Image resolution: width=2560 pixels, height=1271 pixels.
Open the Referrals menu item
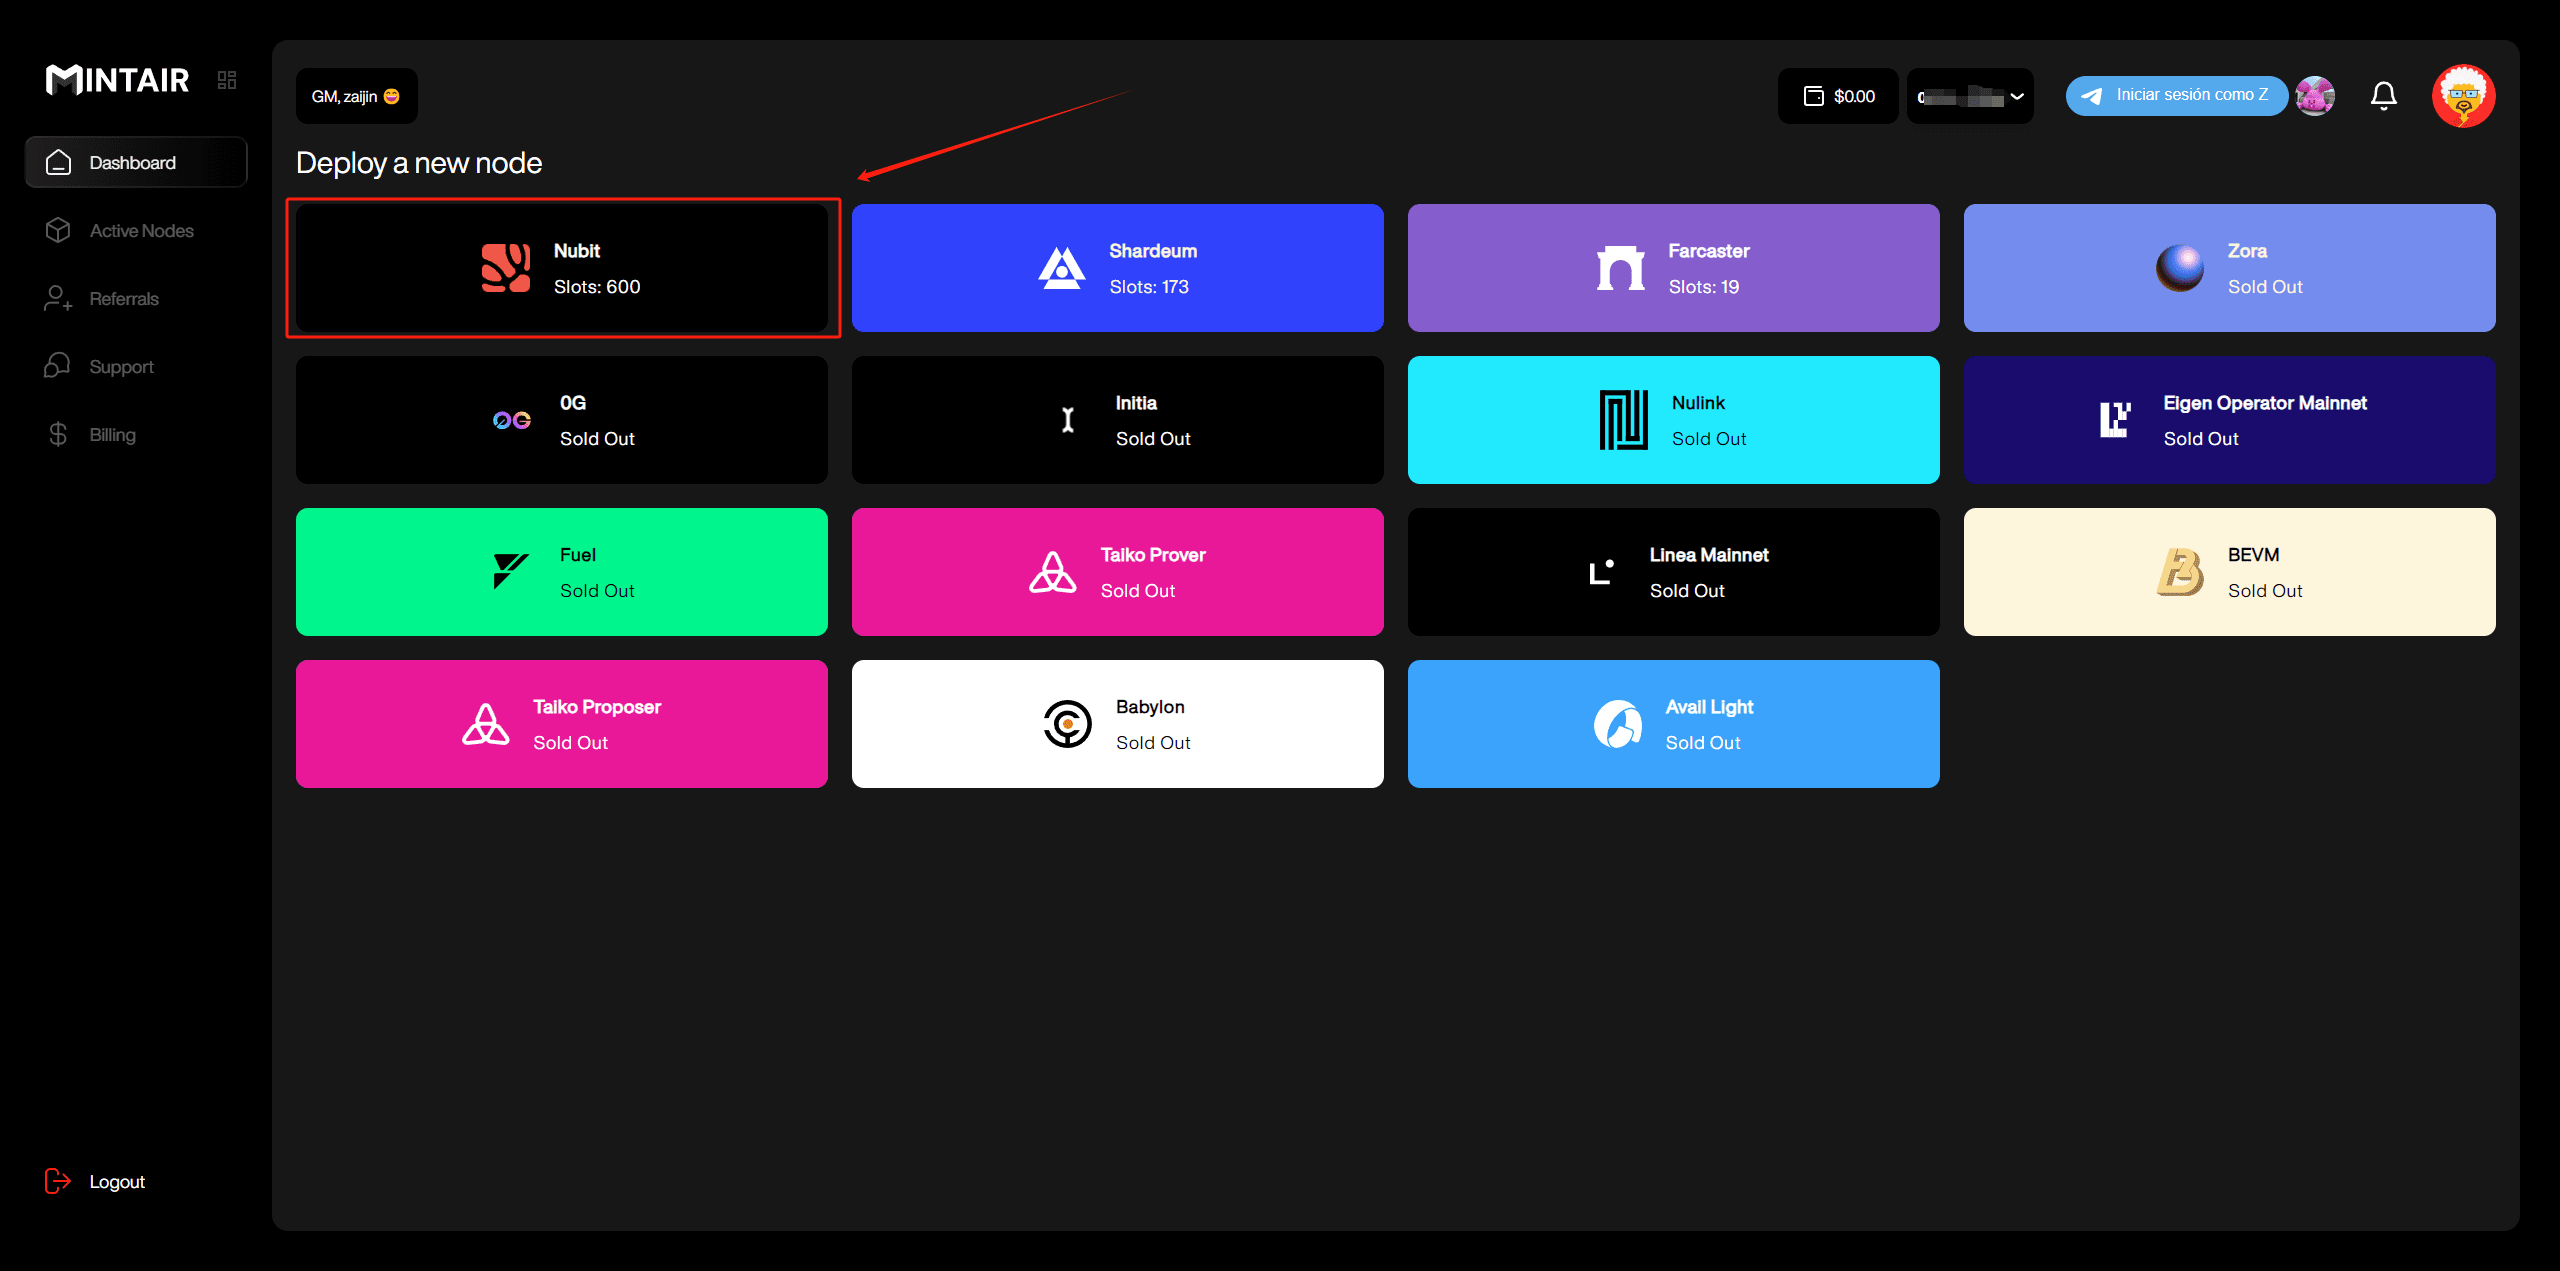pos(123,299)
